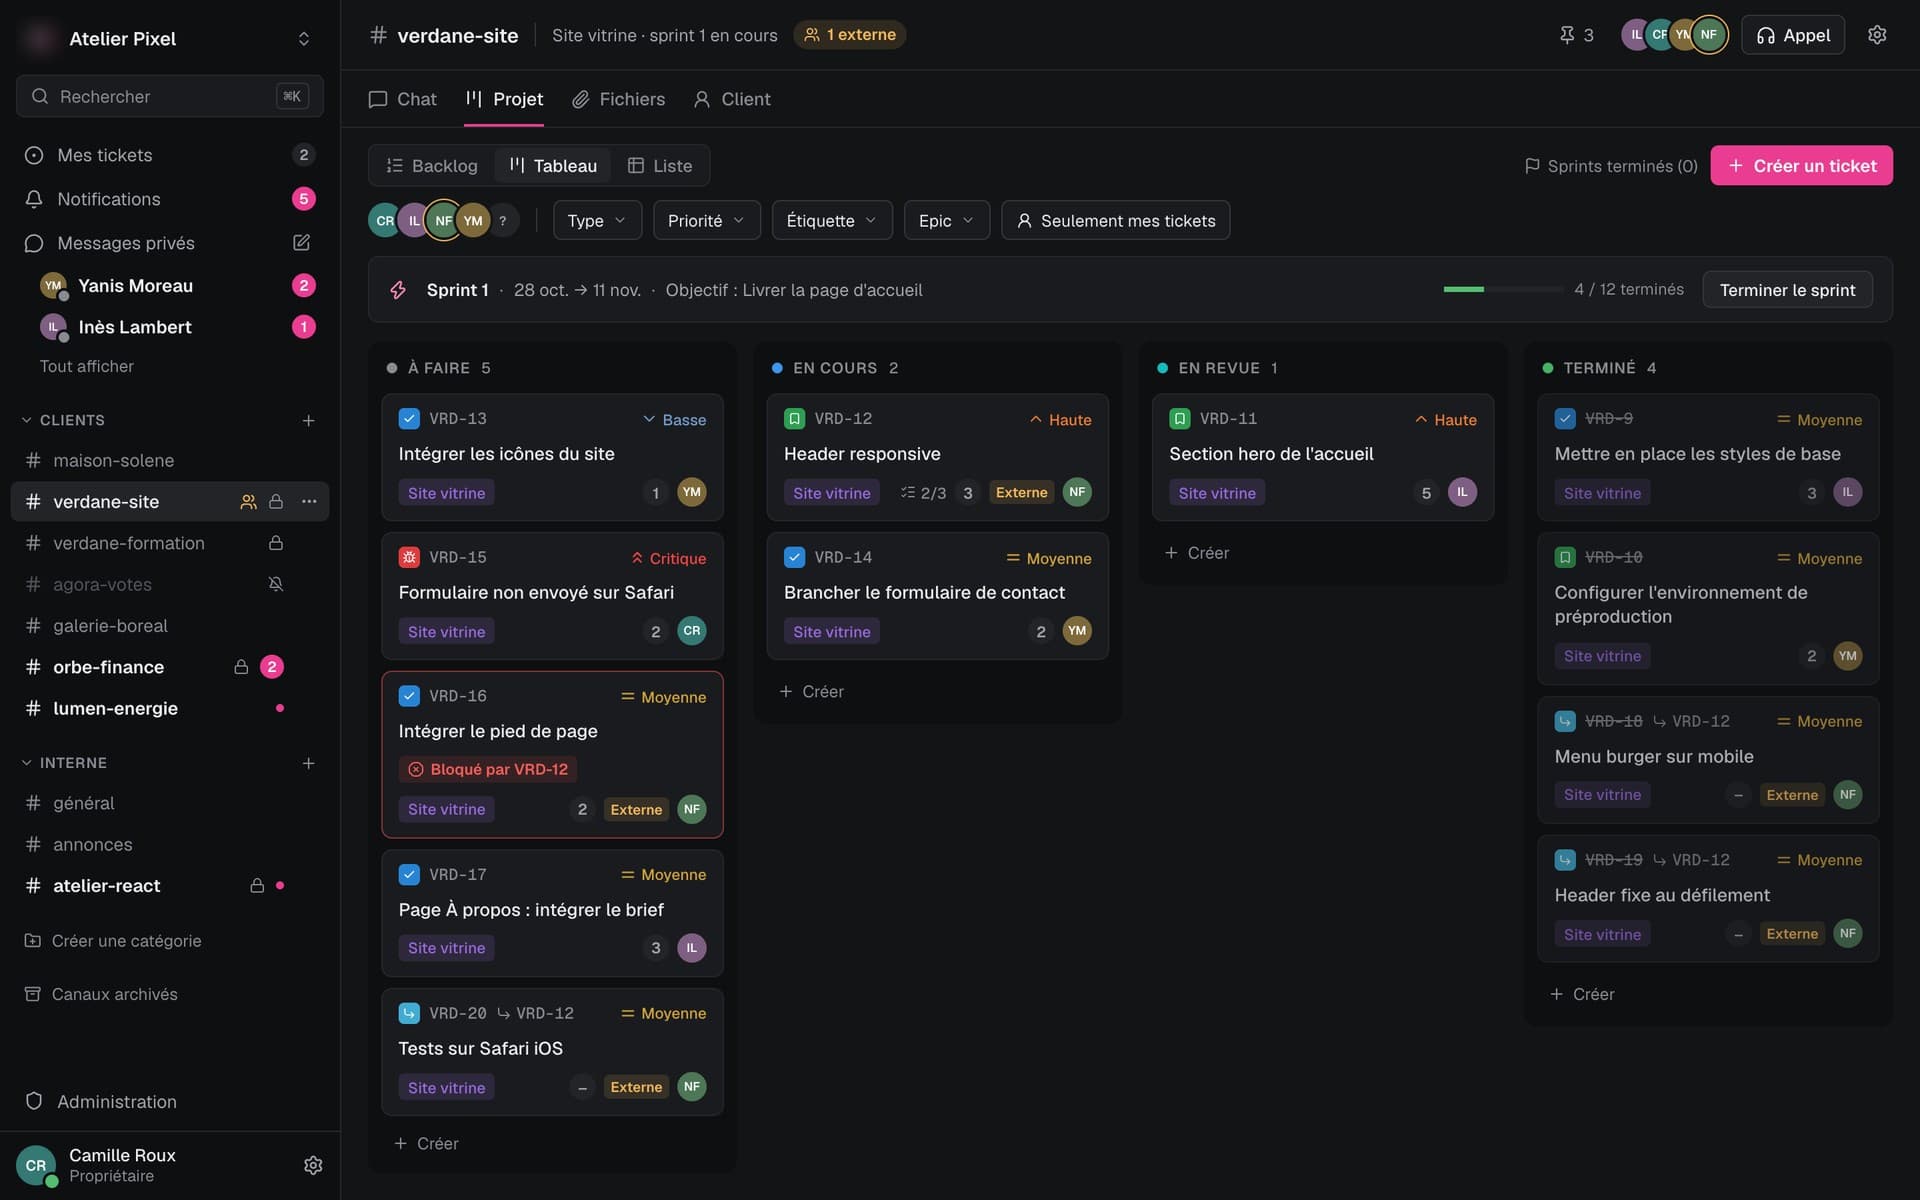Click lock icon on orbe-finance channel
This screenshot has height=1200, width=1920.
click(x=241, y=667)
